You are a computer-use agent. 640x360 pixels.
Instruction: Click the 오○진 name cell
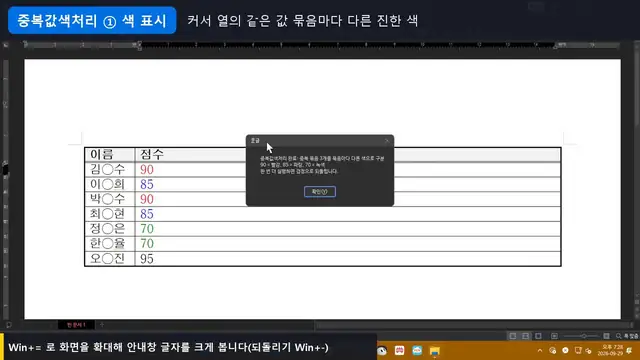(x=110, y=259)
